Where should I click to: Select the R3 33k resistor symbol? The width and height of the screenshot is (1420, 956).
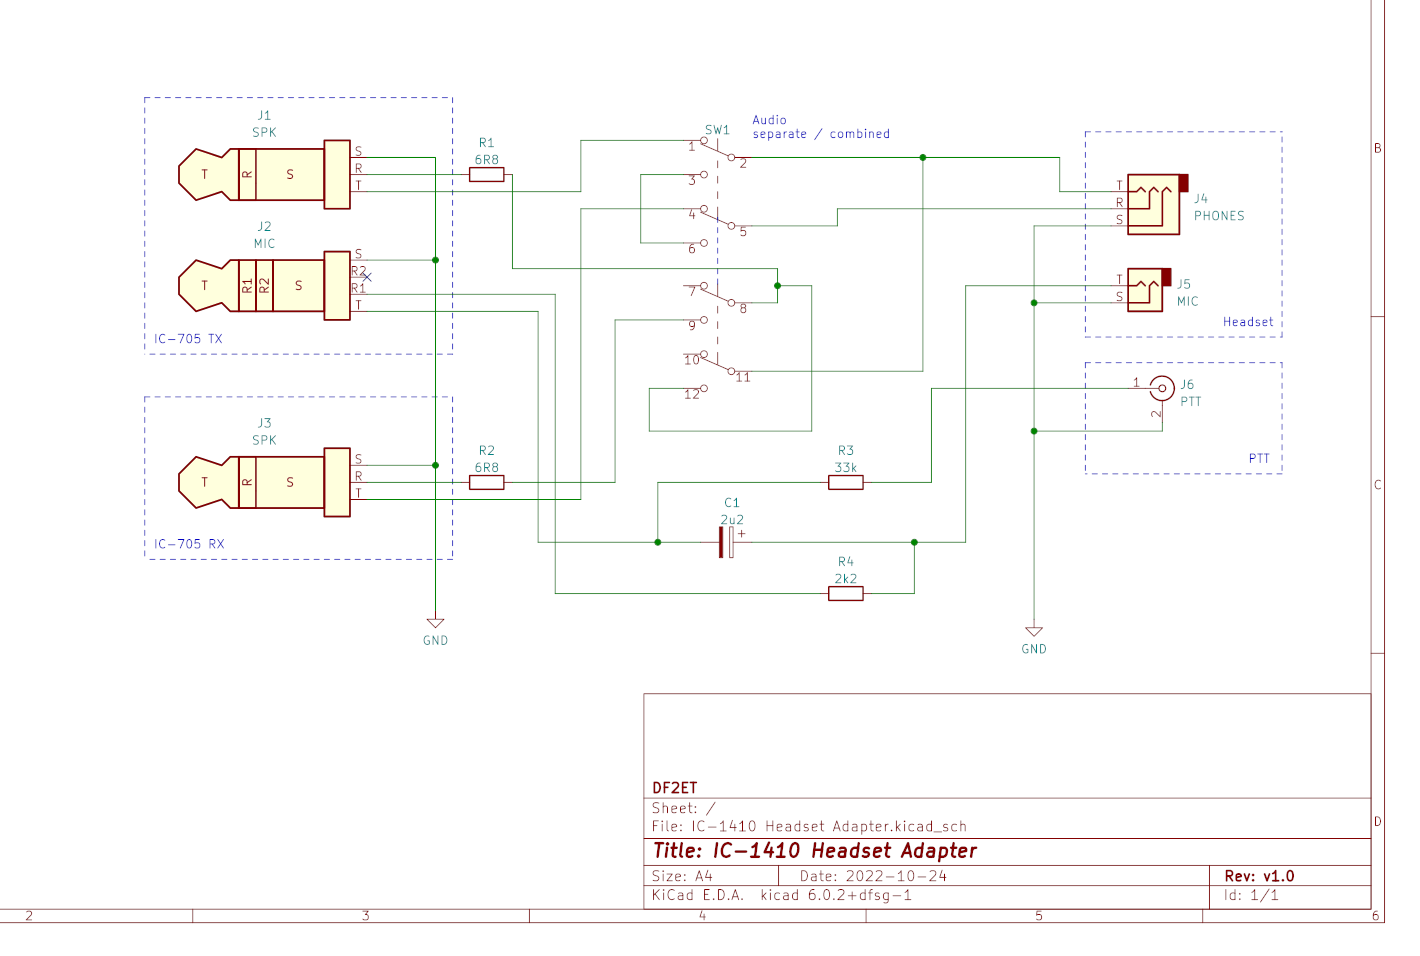(846, 482)
